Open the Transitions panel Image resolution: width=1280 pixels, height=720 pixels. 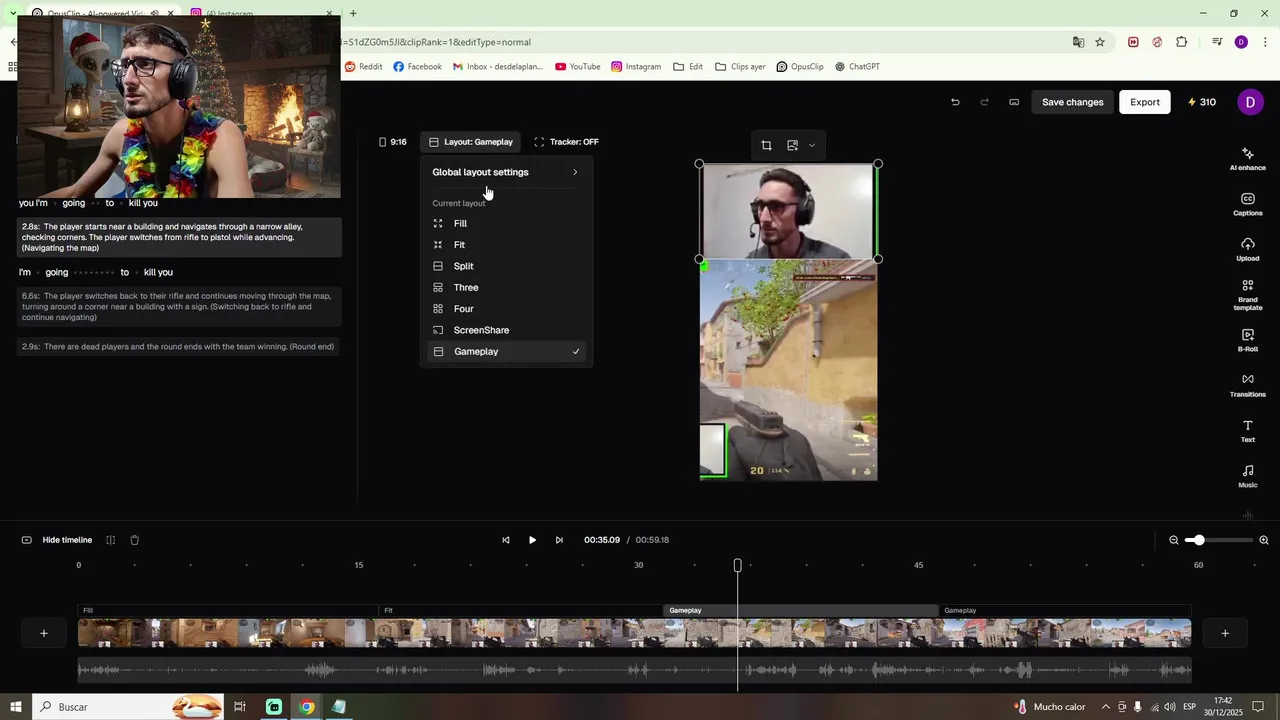(x=1247, y=385)
